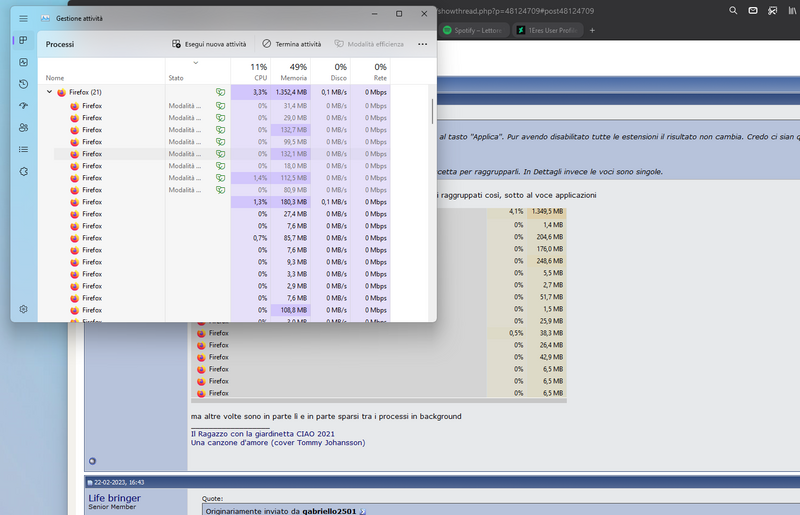
Task: Open the Task Manager hamburger navigation menu
Action: 23,18
